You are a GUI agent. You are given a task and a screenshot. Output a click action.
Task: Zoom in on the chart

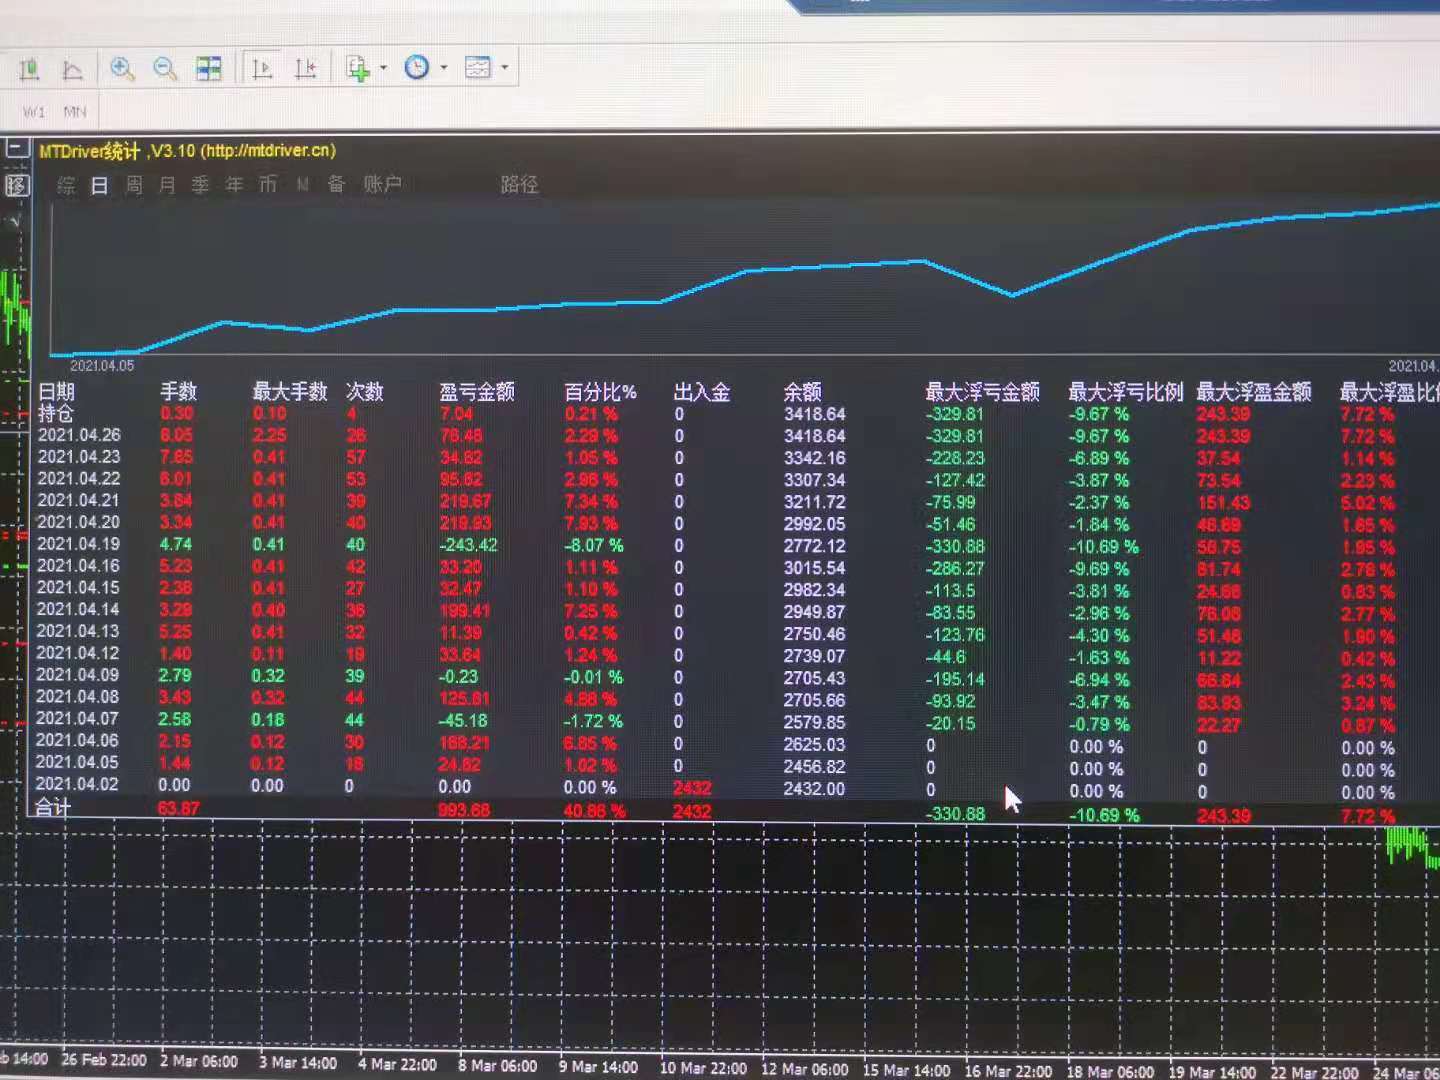coord(122,68)
